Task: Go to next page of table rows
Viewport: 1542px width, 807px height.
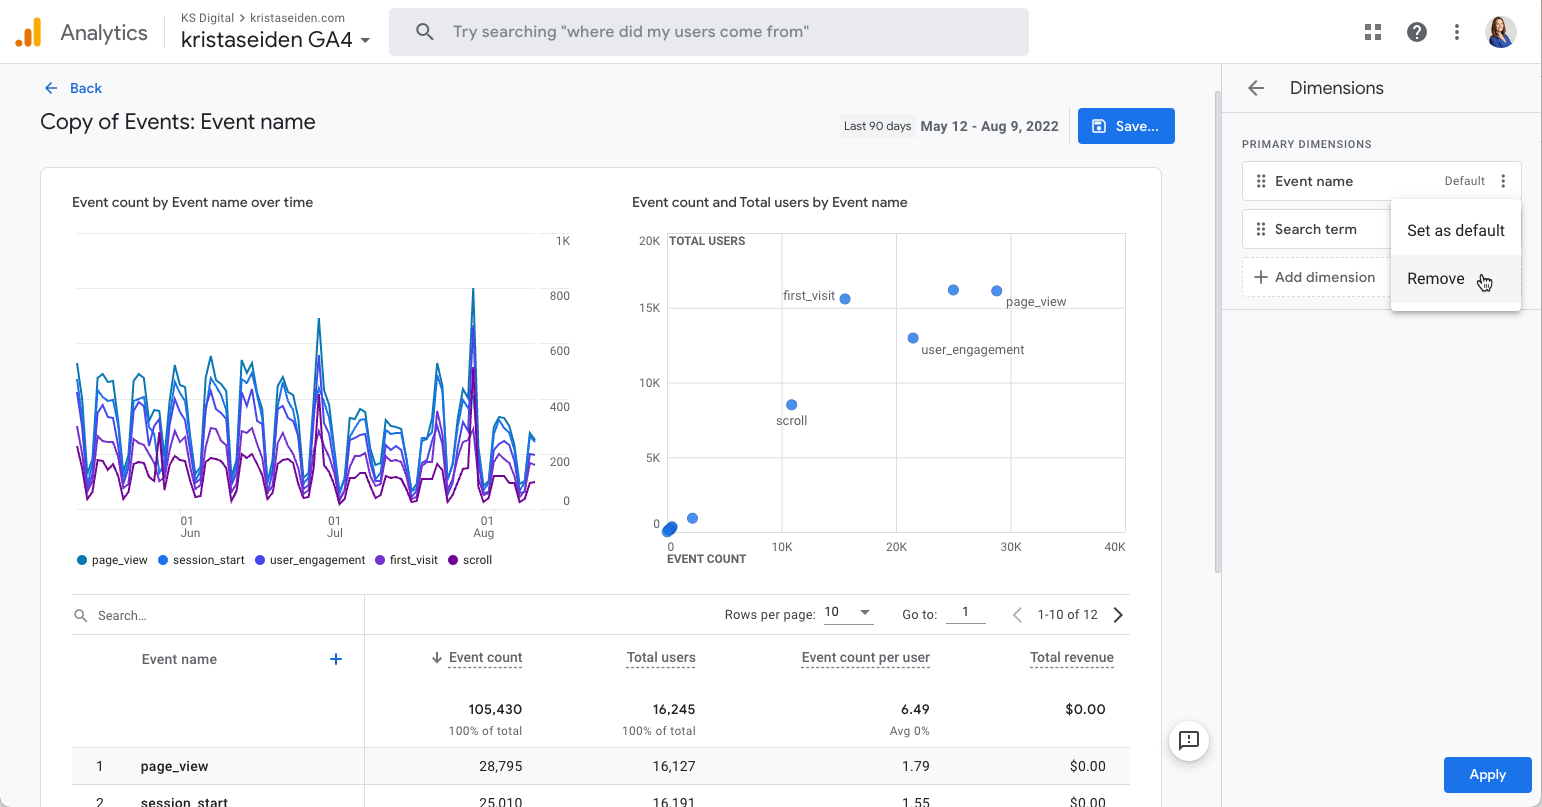Action: [1119, 615]
